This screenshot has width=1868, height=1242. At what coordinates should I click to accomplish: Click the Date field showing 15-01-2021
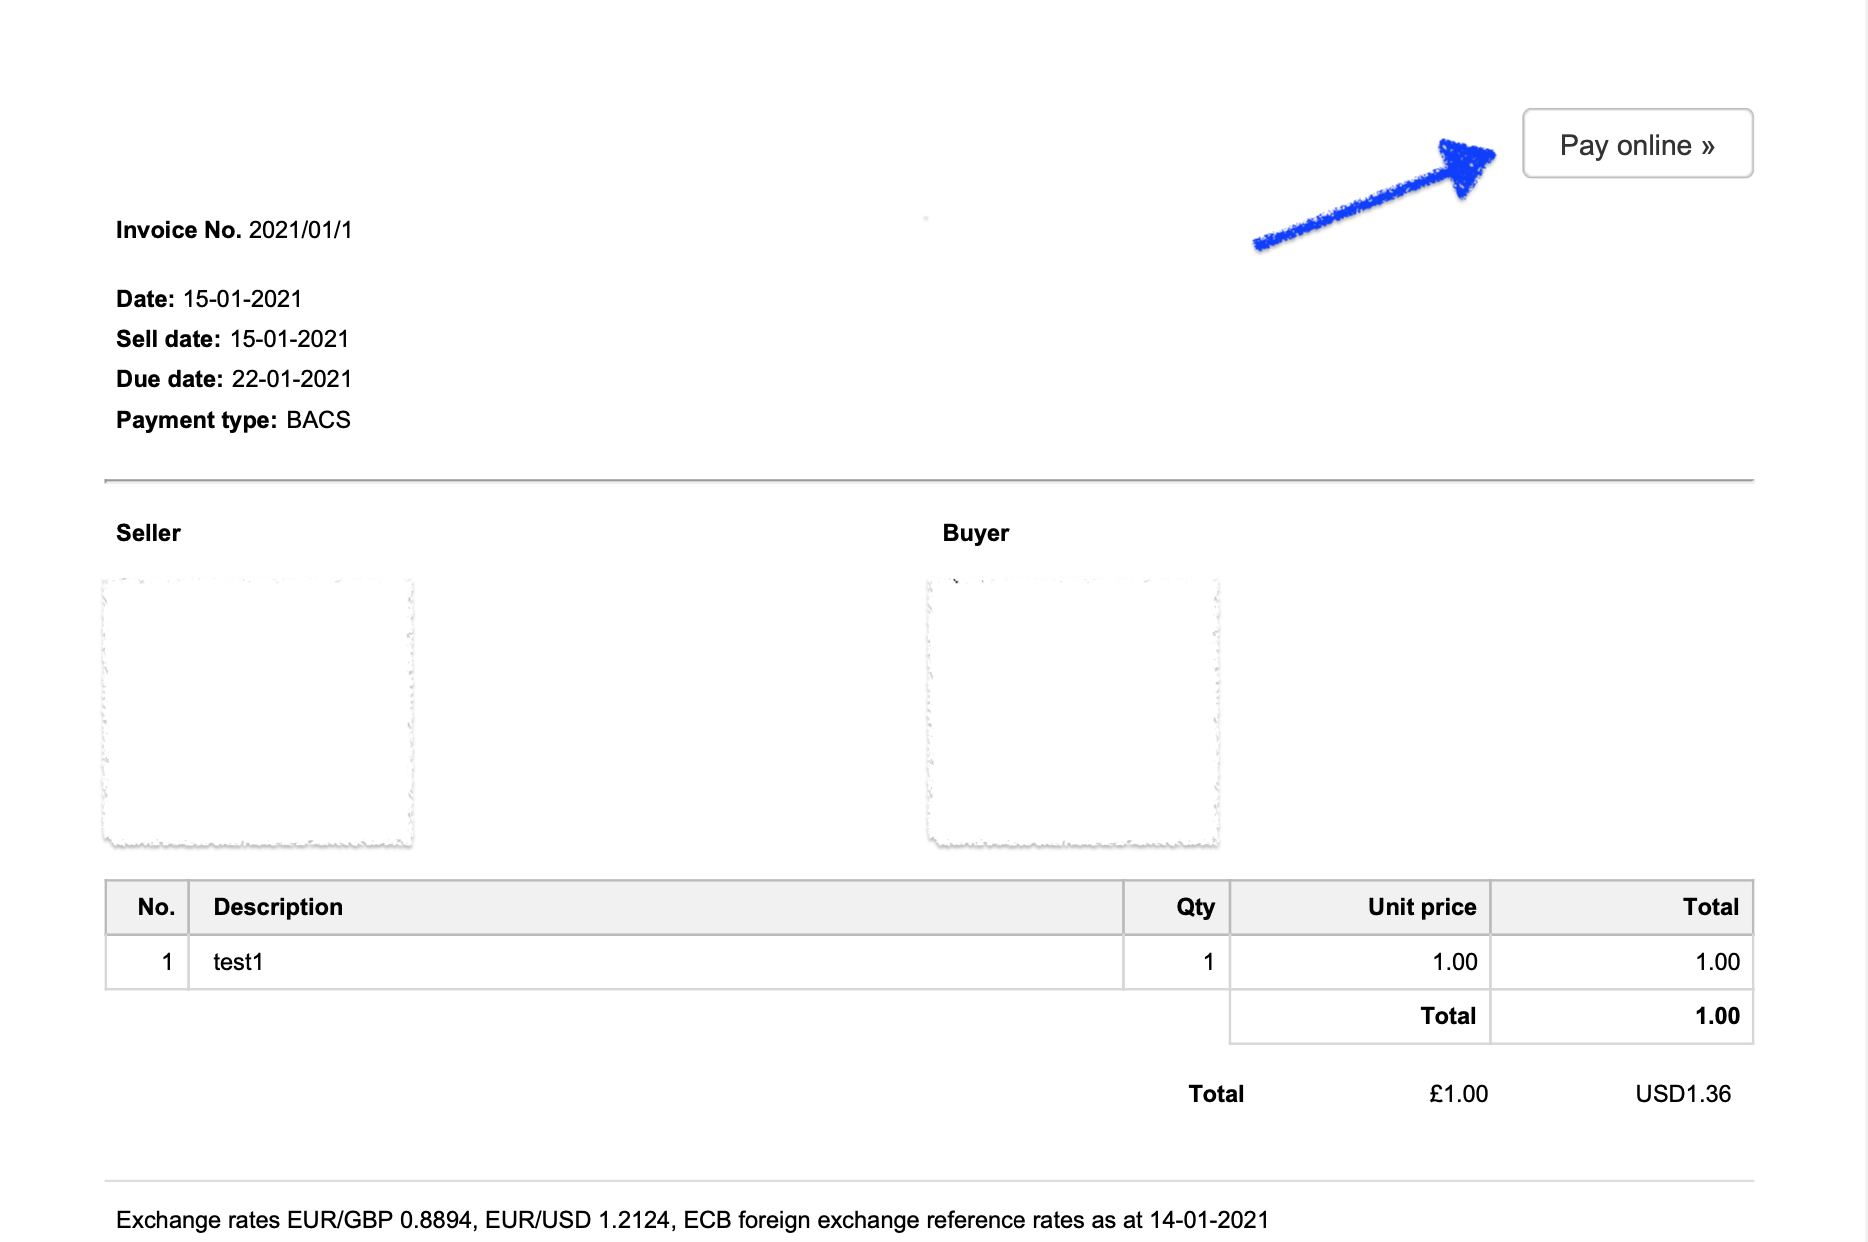coord(244,298)
